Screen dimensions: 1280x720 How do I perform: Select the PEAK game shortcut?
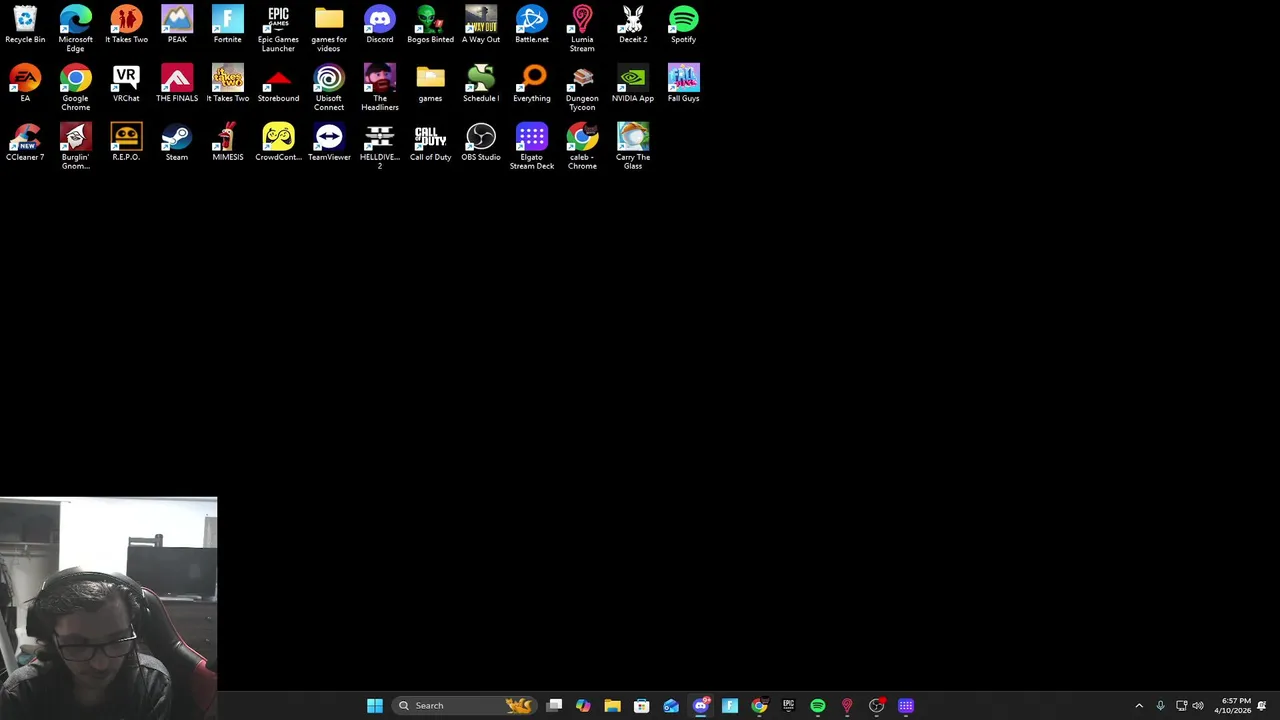pyautogui.click(x=177, y=25)
